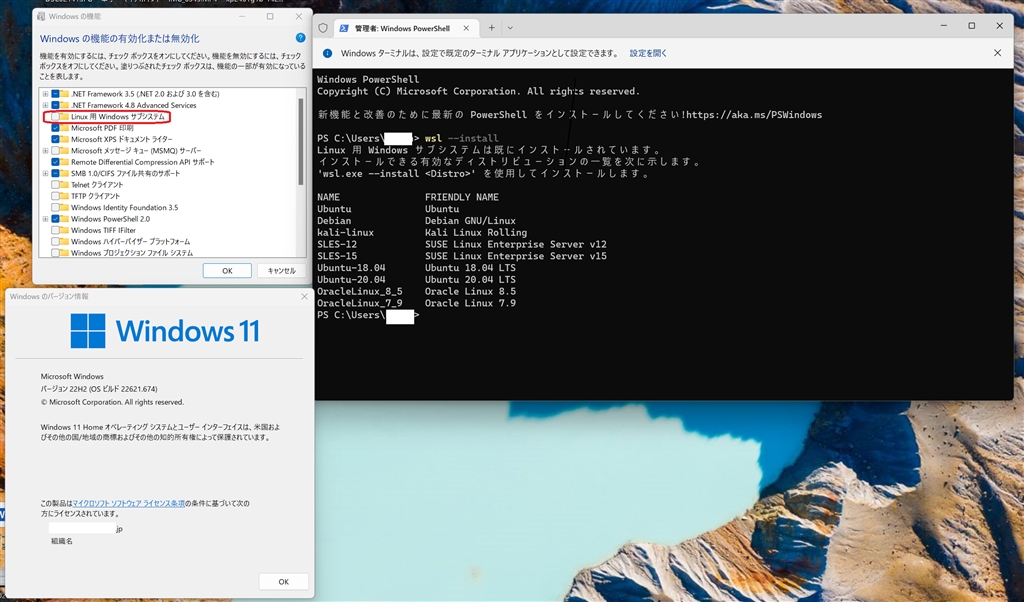Toggle SMB 1.0/CIFS ファイル共有のサポート checkbox
The height and width of the screenshot is (602, 1024).
56,174
